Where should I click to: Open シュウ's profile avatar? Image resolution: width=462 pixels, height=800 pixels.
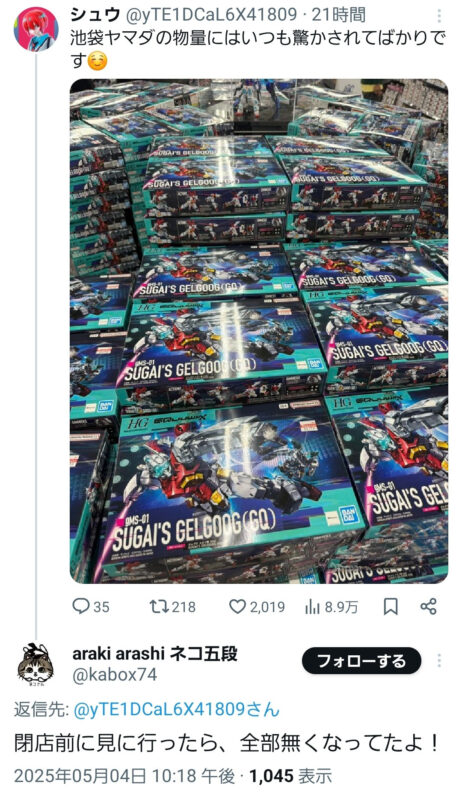36,29
